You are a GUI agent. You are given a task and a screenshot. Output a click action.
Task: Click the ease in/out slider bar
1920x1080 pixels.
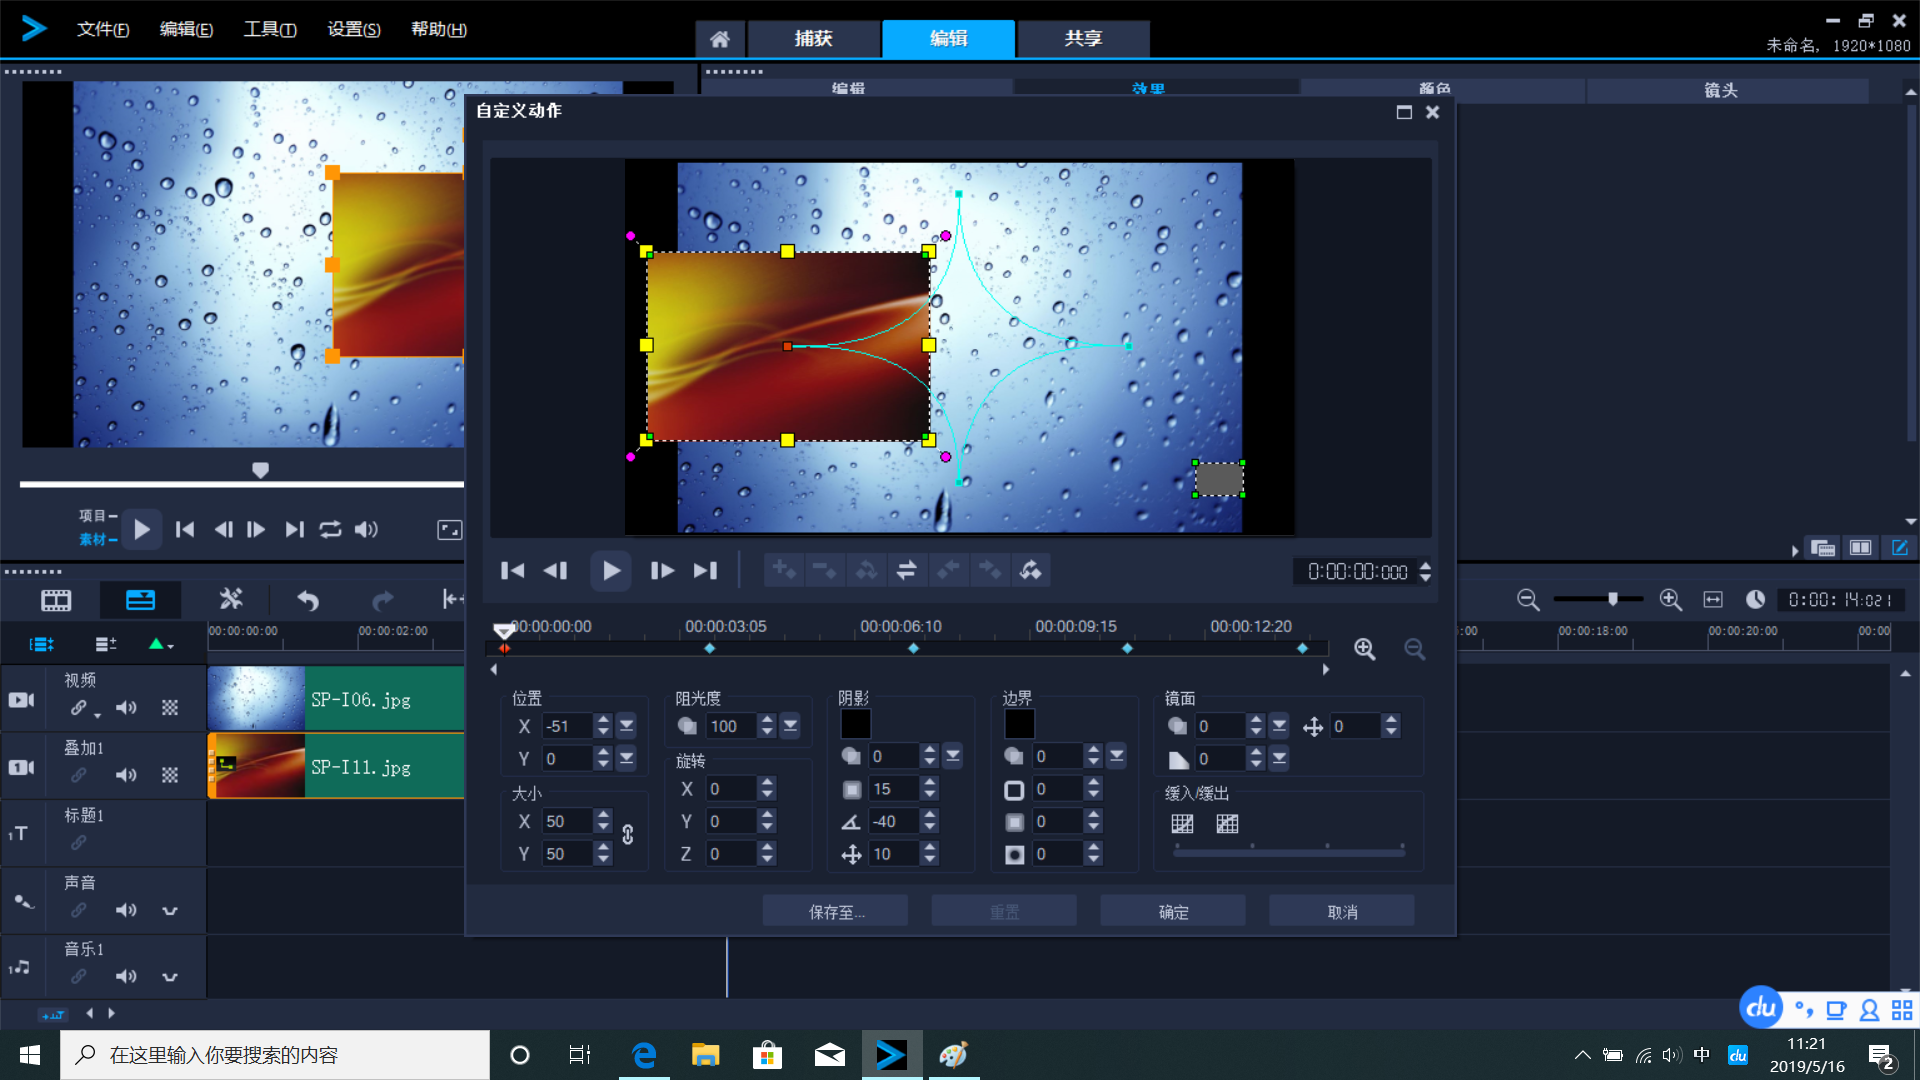pyautogui.click(x=1289, y=853)
